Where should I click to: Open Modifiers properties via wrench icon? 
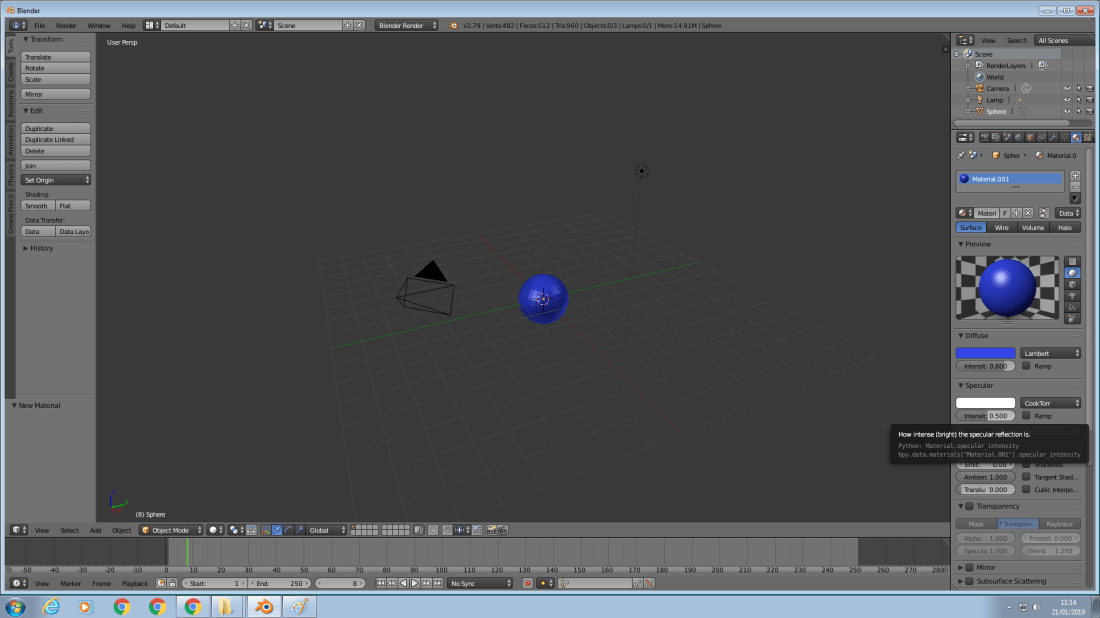(1052, 137)
